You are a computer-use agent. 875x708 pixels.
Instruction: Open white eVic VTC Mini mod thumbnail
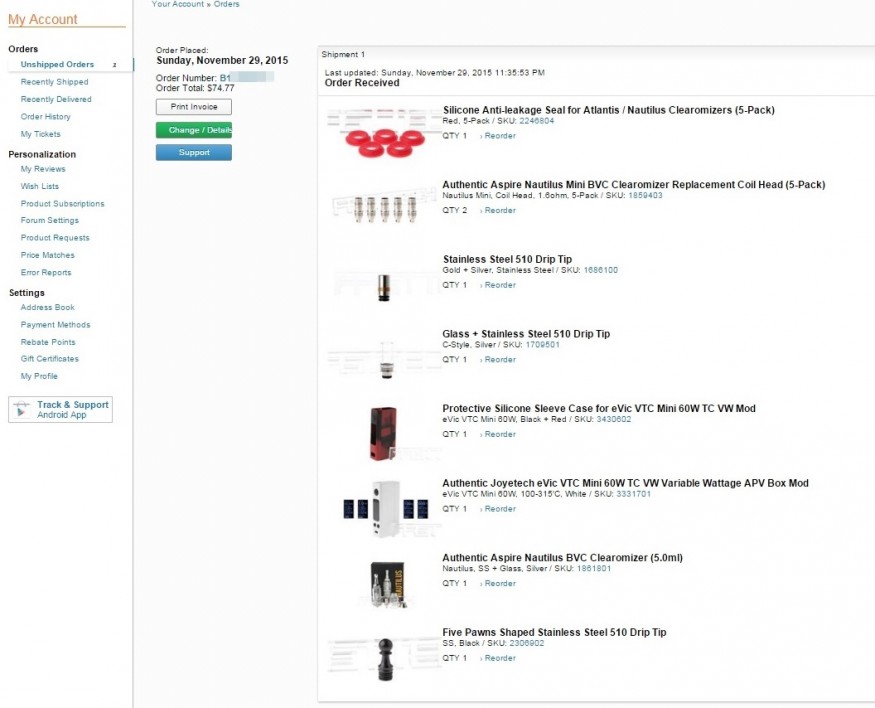pyautogui.click(x=385, y=508)
